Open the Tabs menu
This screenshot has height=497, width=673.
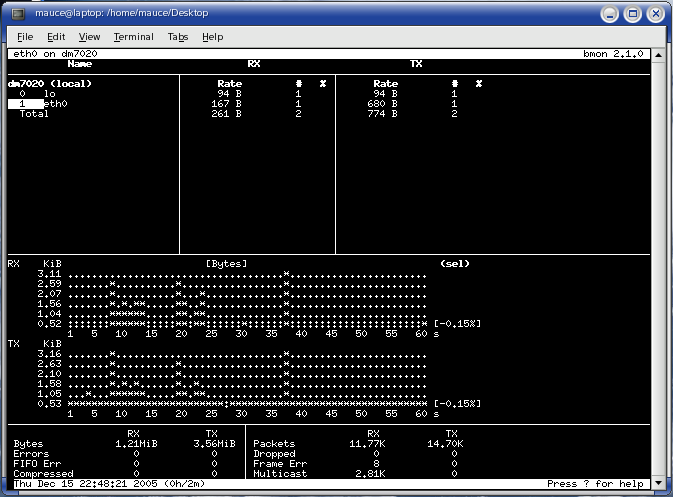tap(178, 37)
